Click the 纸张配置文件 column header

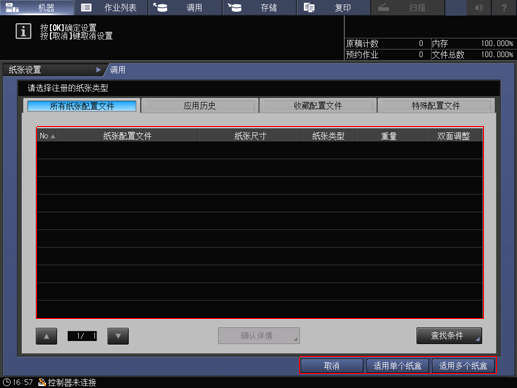[x=127, y=136]
